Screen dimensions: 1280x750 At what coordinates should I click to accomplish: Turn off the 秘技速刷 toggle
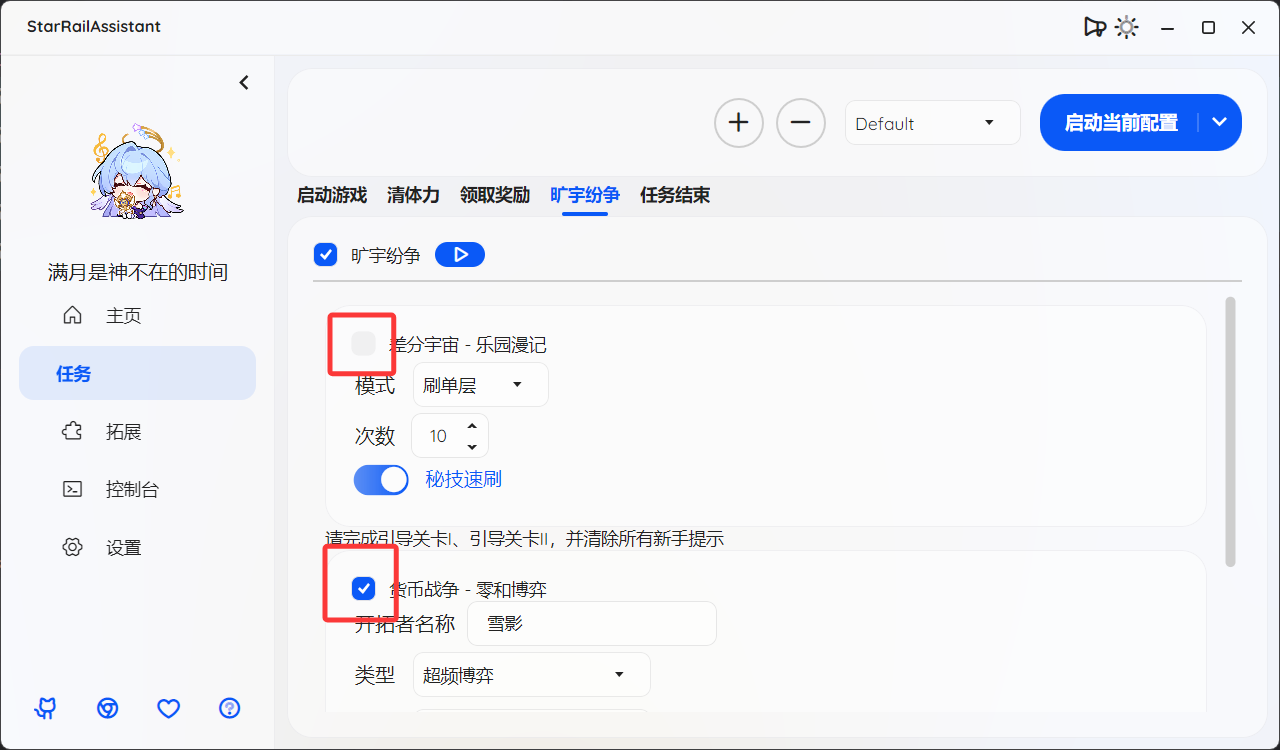[381, 479]
